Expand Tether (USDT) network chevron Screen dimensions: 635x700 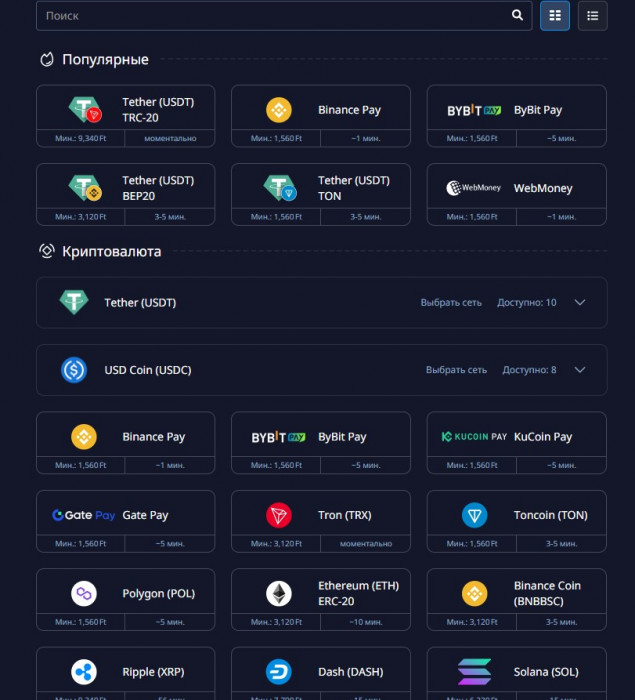[580, 302]
